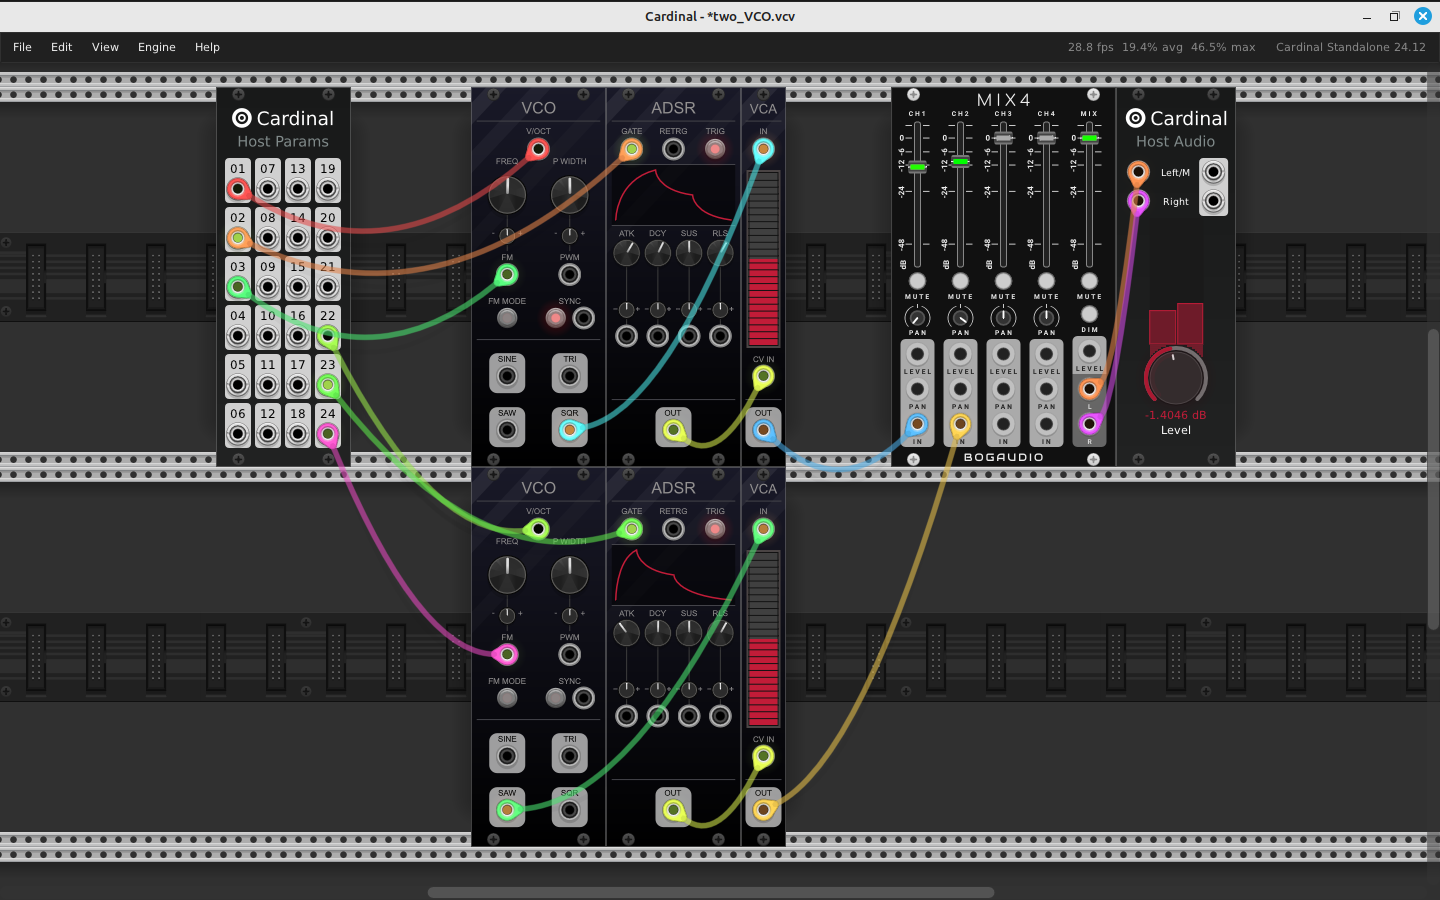Click Host Params port 03 jack
The height and width of the screenshot is (900, 1440).
[x=238, y=288]
